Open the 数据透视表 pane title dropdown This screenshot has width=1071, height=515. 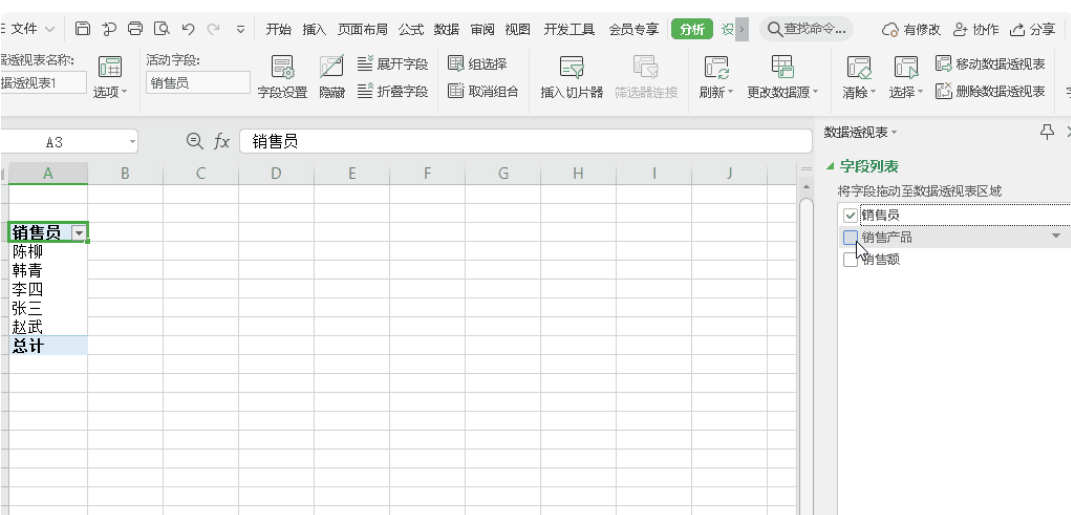pyautogui.click(x=895, y=133)
